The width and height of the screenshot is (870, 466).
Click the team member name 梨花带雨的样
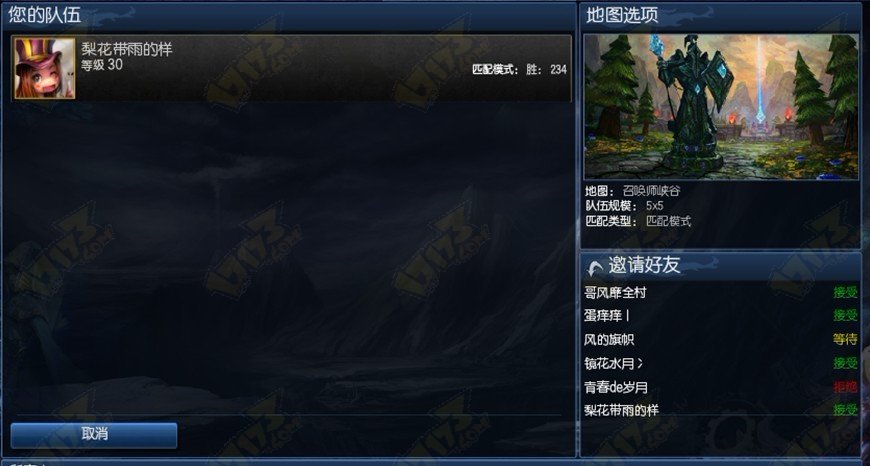click(x=127, y=49)
